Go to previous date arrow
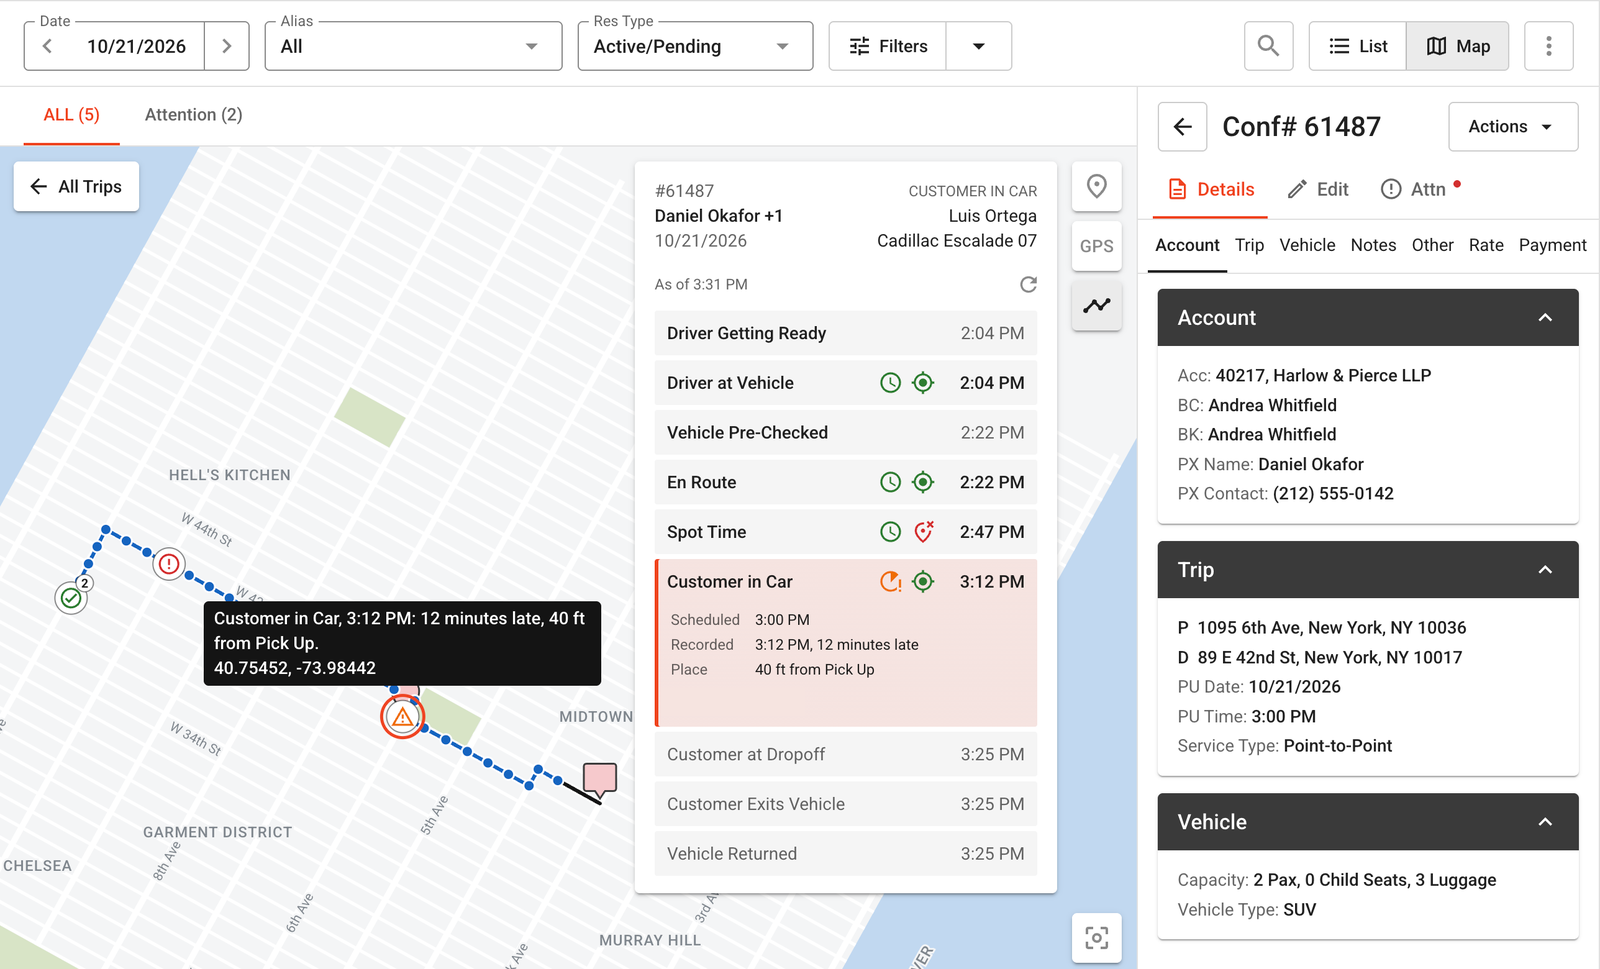 pyautogui.click(x=47, y=46)
